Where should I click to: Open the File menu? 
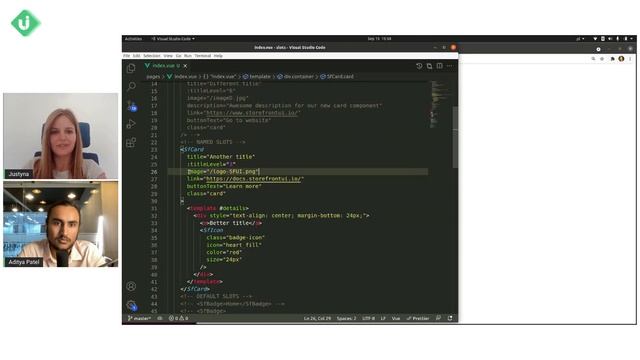[x=127, y=56]
